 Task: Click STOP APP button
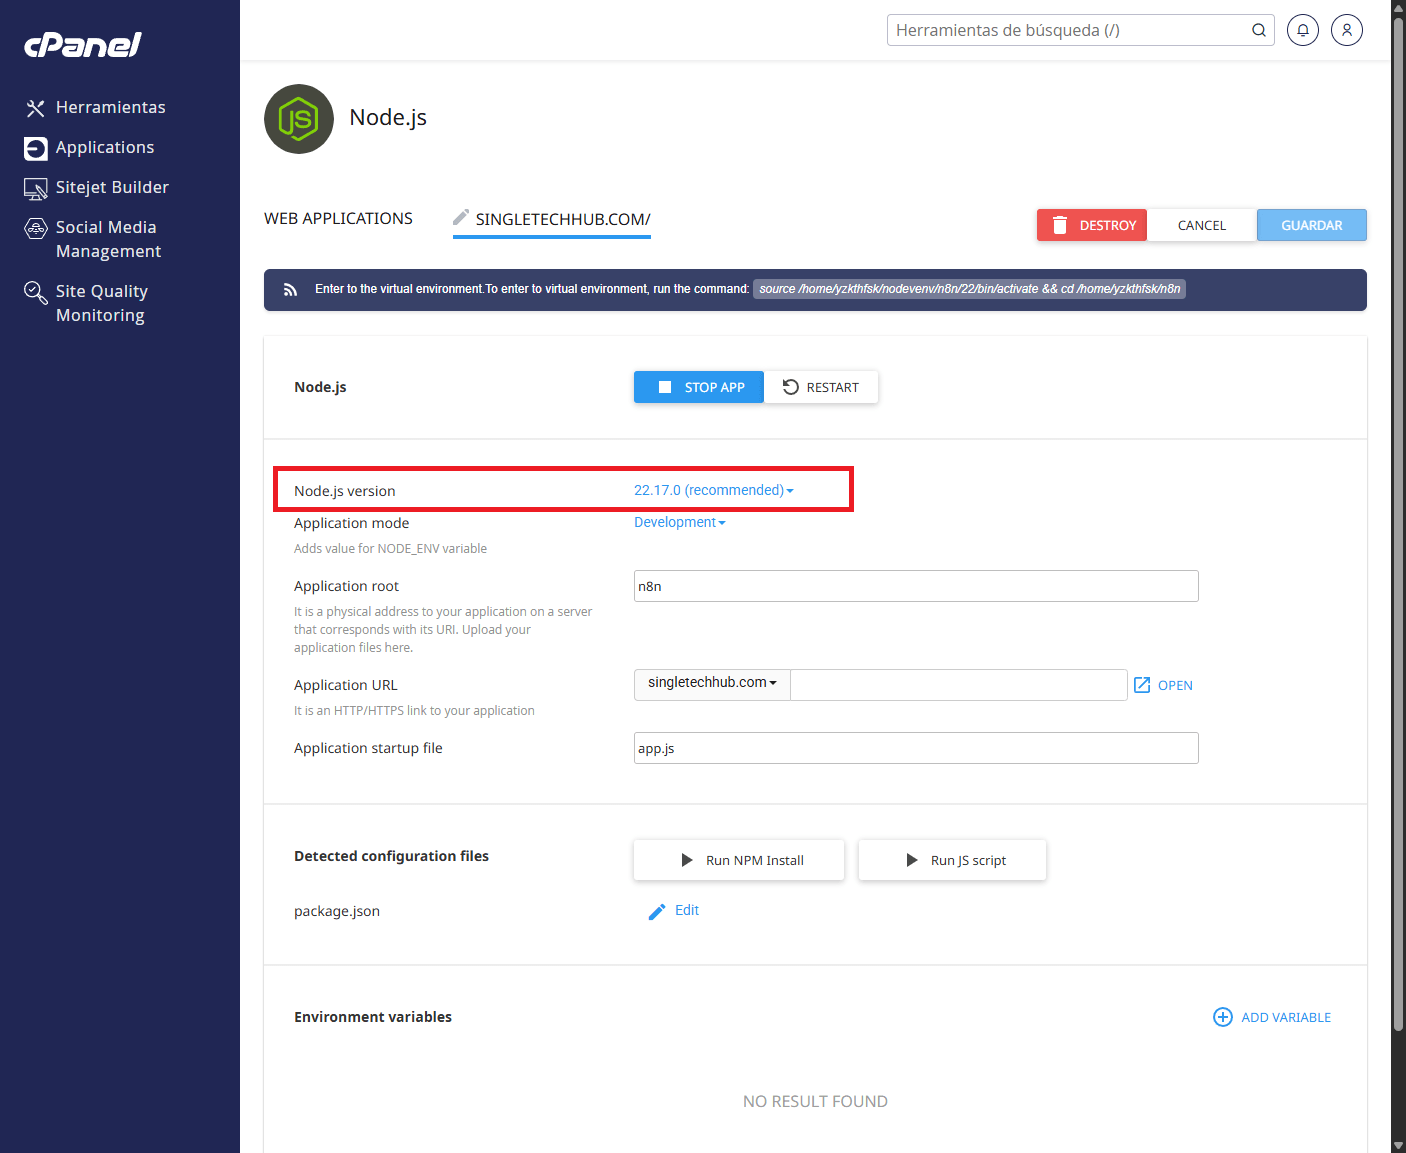(699, 387)
